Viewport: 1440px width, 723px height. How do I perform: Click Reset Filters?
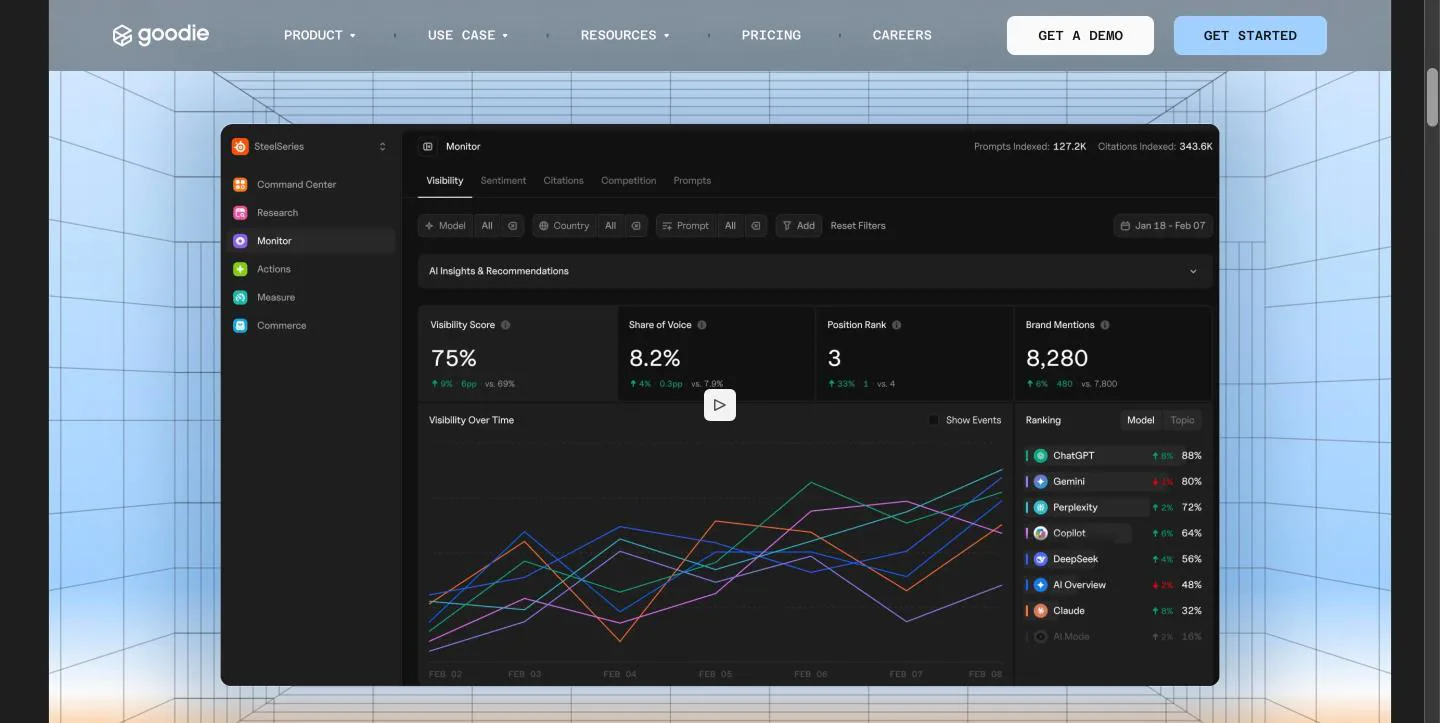pos(858,226)
